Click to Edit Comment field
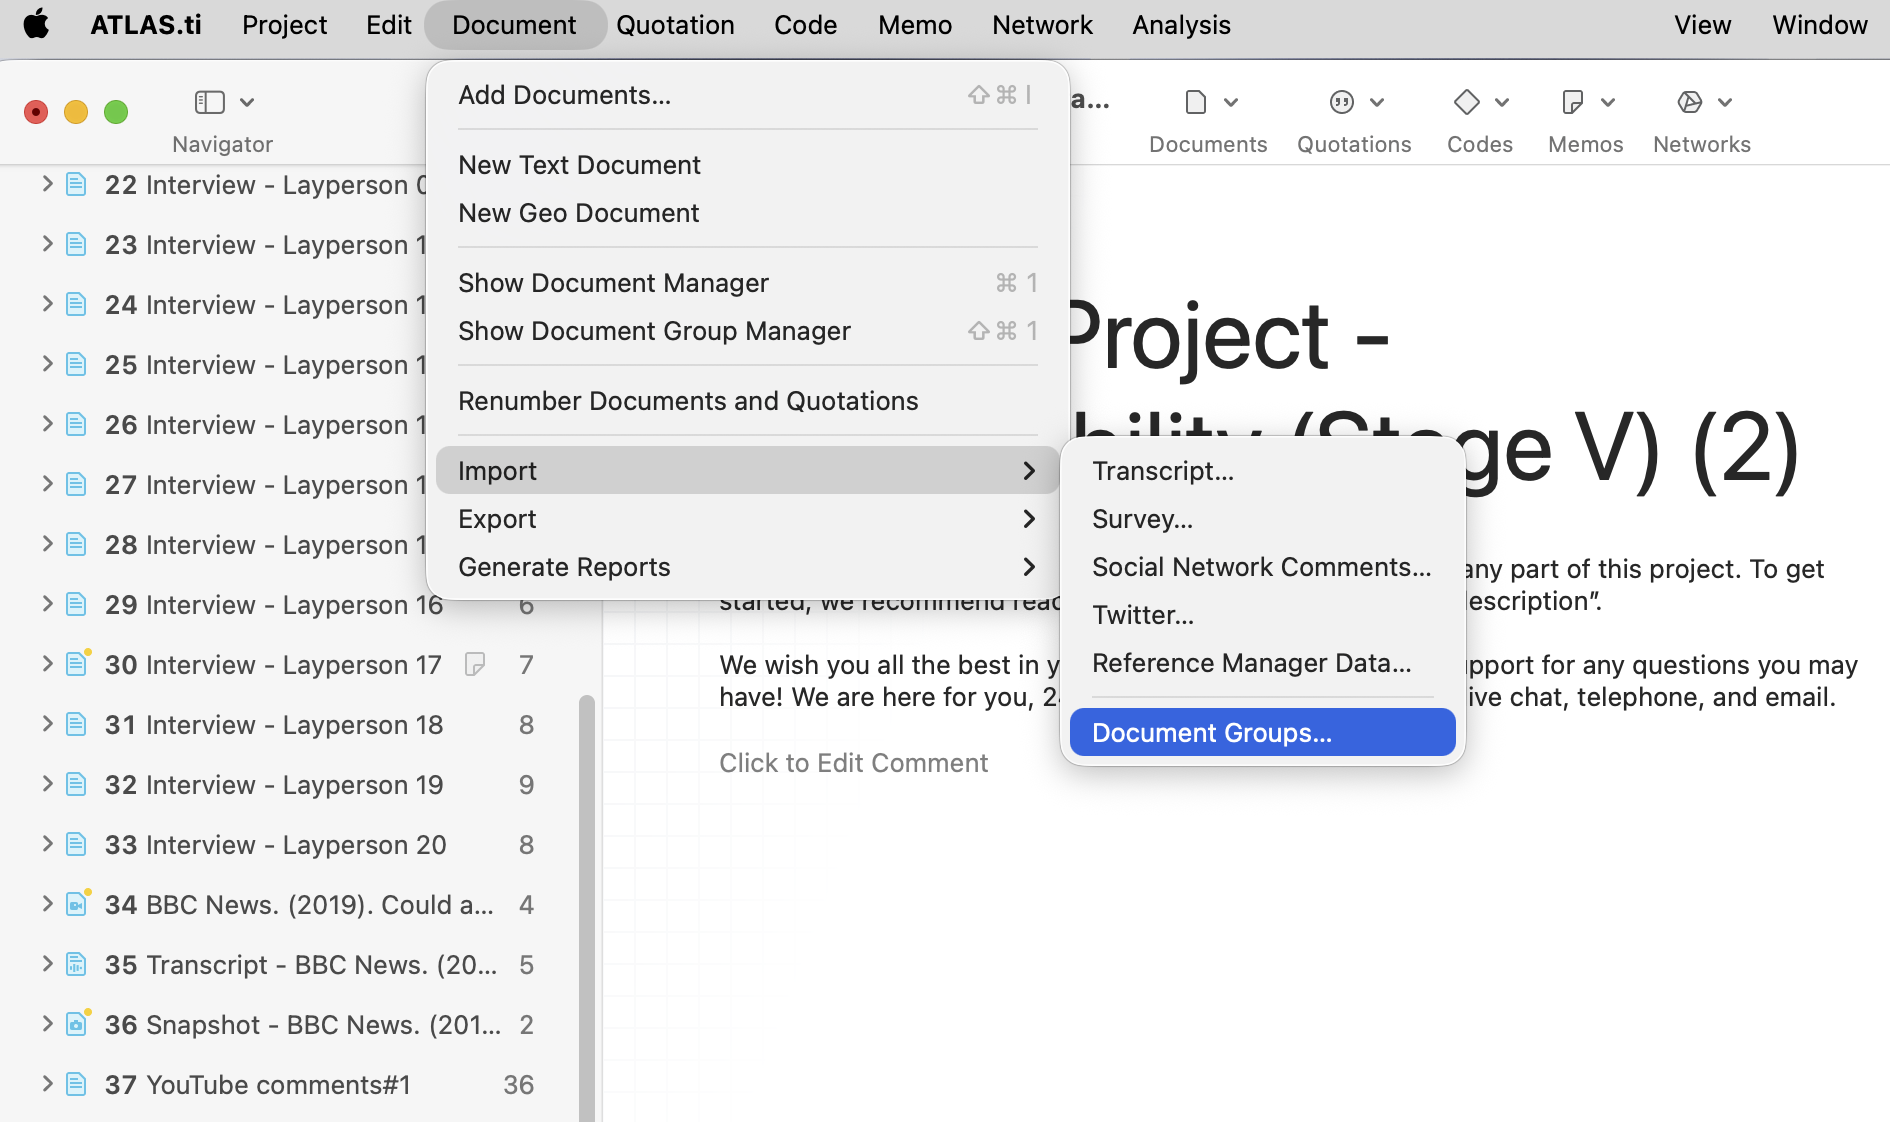 coord(853,763)
